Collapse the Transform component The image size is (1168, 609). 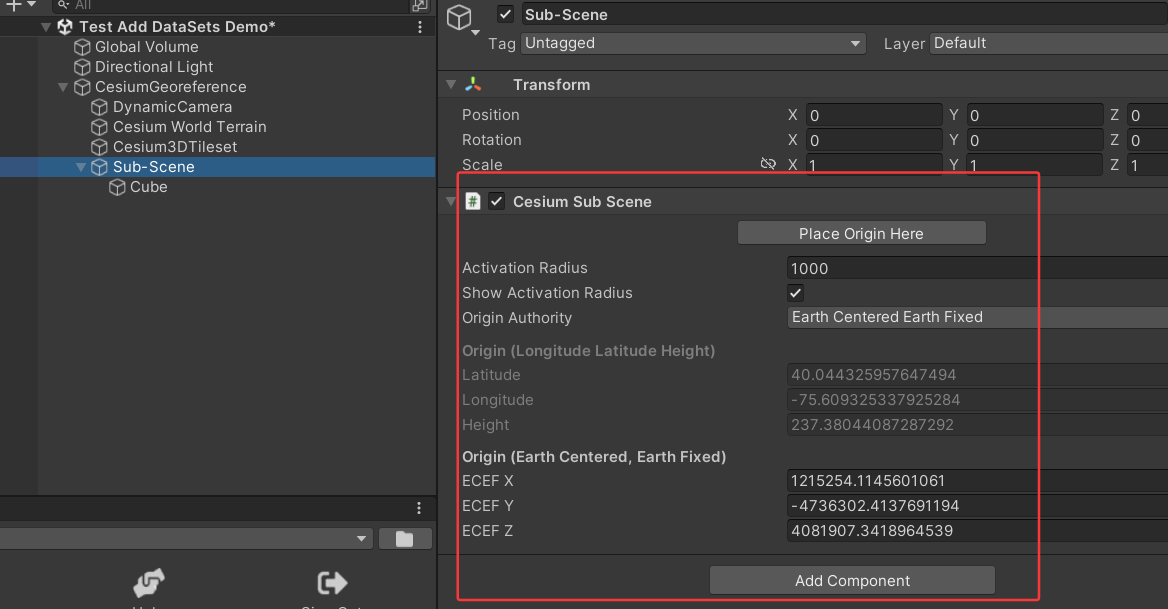[x=451, y=85]
